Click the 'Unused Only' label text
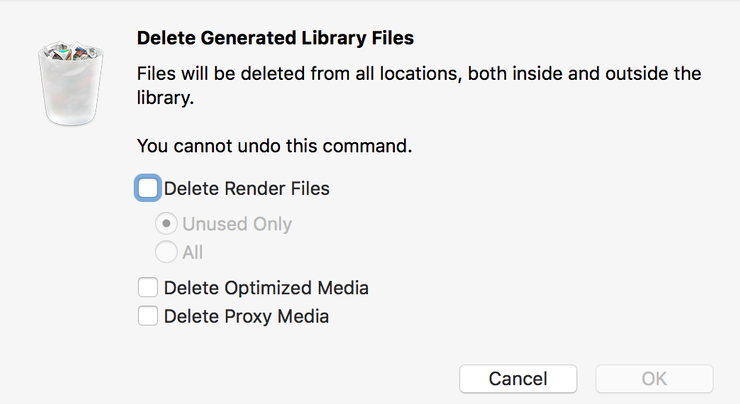 coord(237,224)
